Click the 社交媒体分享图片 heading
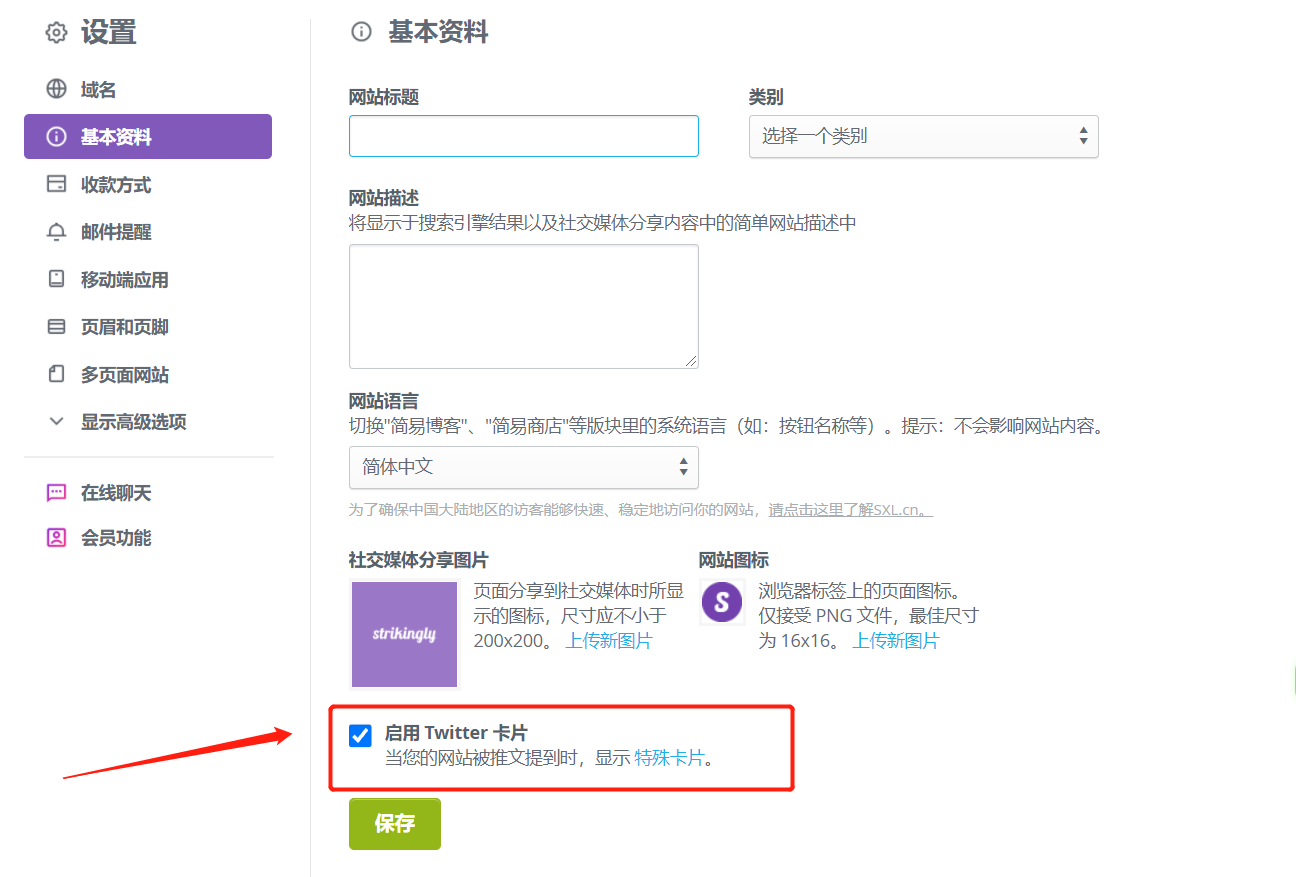 click(419, 560)
